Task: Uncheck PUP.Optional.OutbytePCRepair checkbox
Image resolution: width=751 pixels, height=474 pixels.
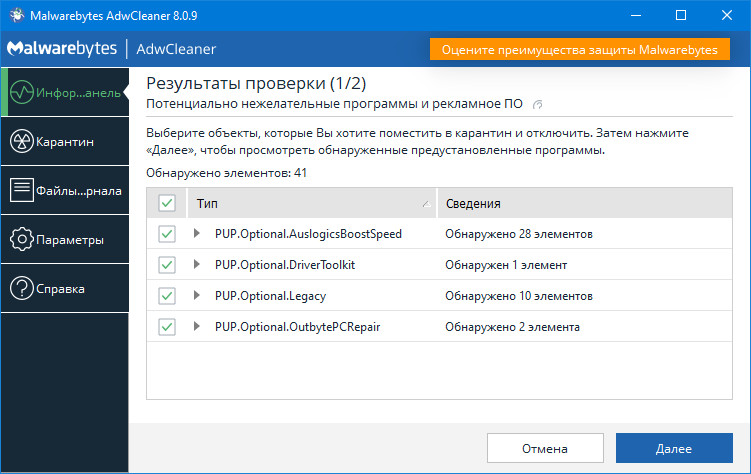Action: click(x=167, y=327)
